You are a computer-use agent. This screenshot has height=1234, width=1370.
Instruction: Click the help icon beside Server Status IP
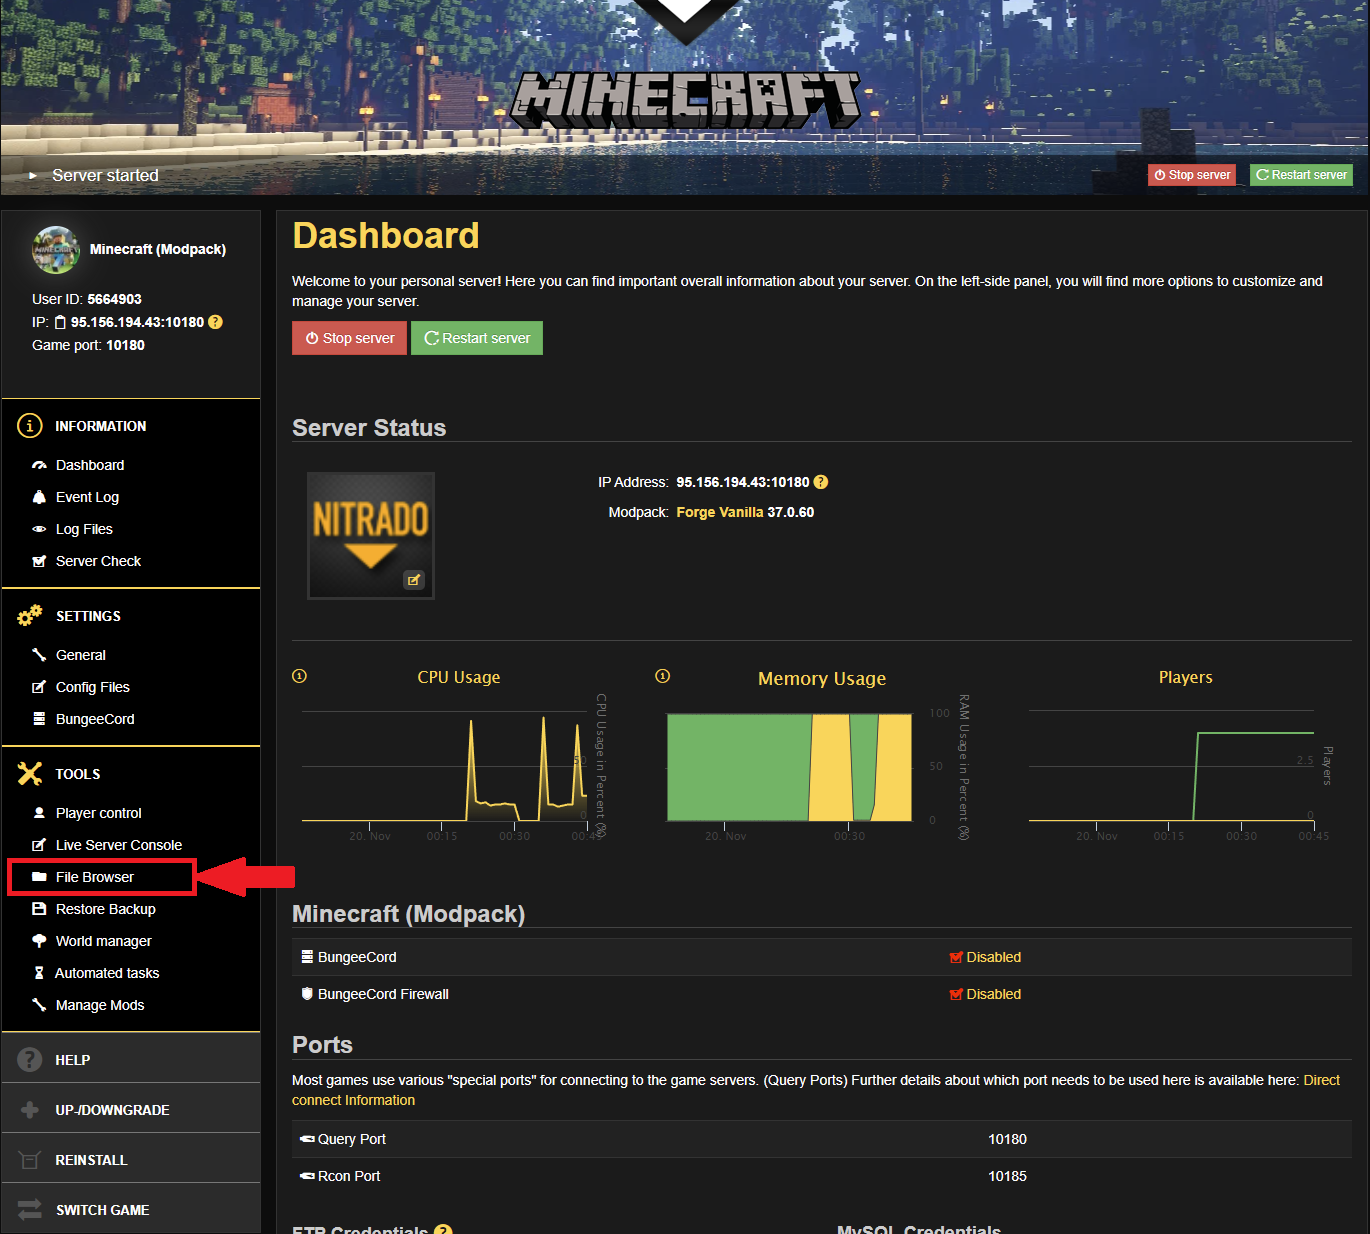[x=821, y=482]
